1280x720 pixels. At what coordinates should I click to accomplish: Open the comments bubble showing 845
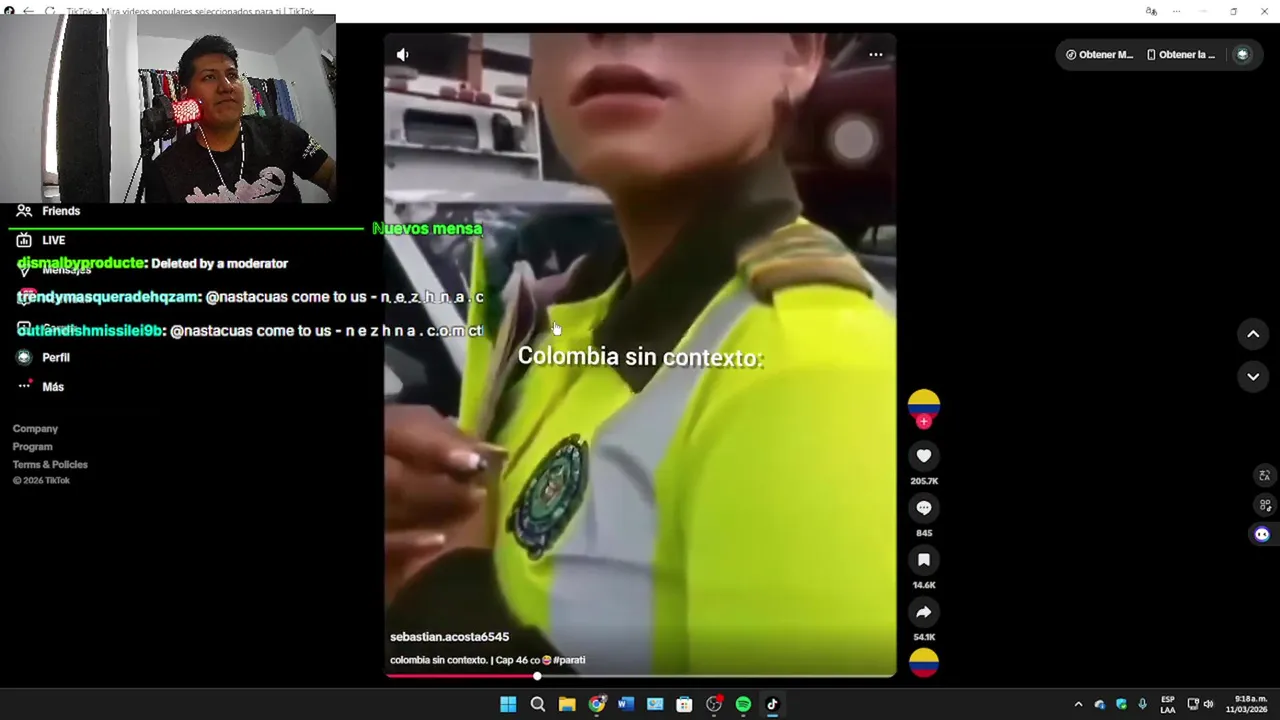(x=924, y=508)
